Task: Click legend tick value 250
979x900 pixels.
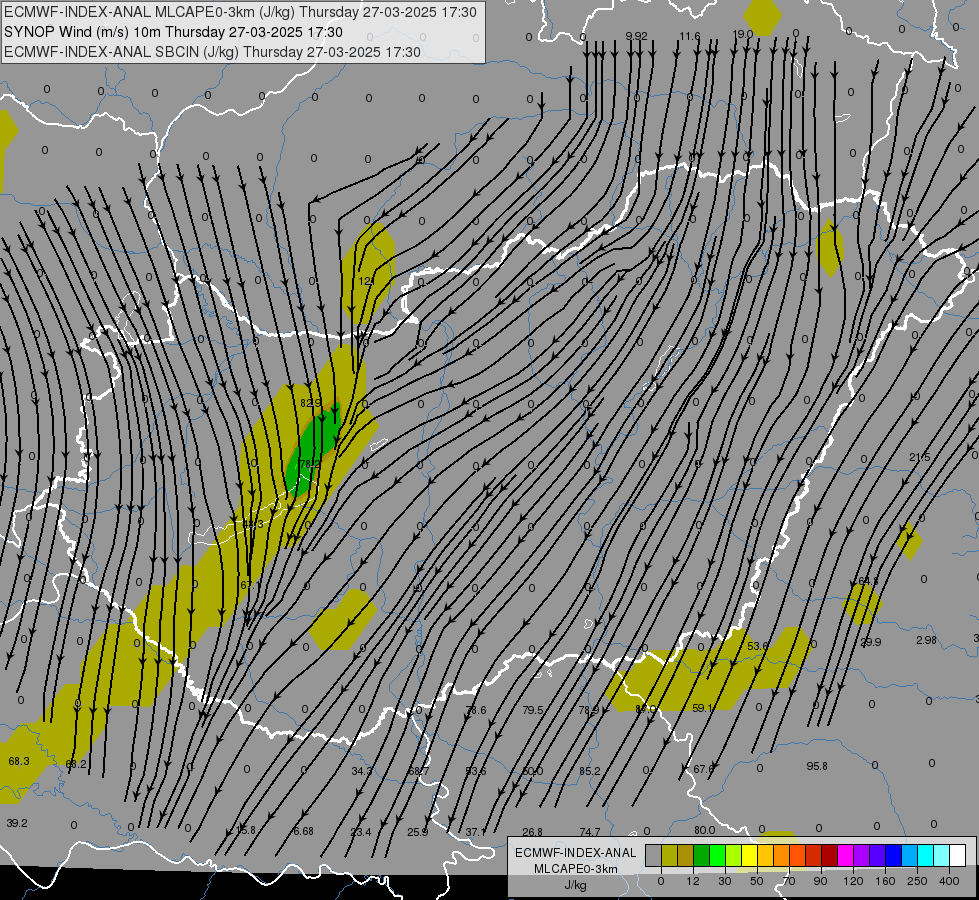Action: tap(917, 881)
